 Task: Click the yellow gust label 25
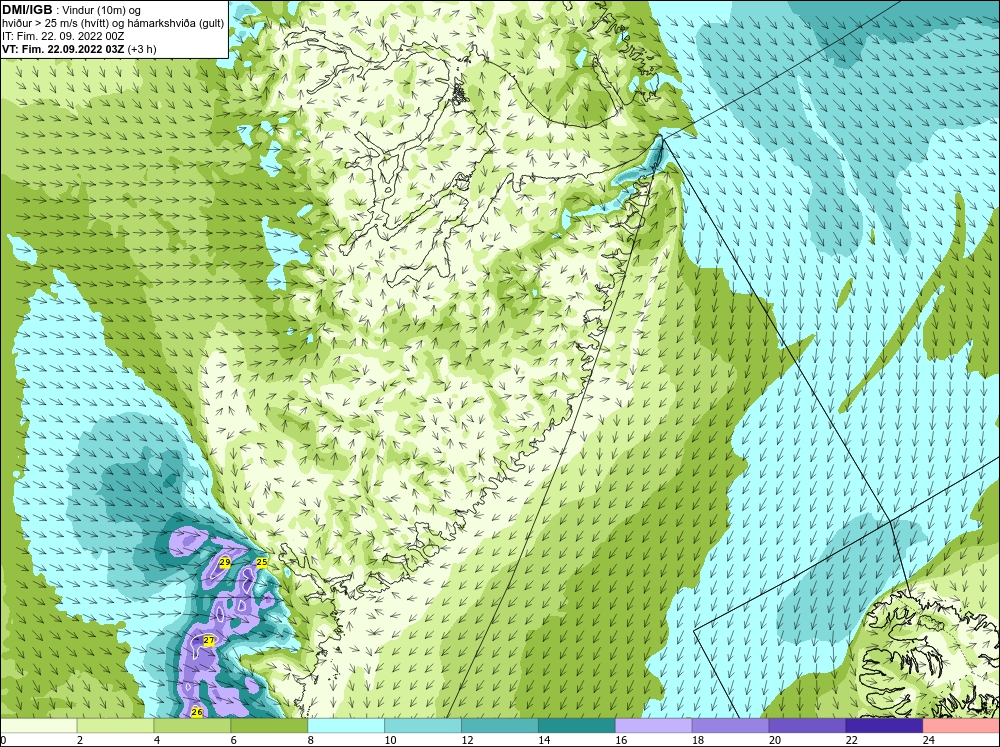(x=261, y=562)
